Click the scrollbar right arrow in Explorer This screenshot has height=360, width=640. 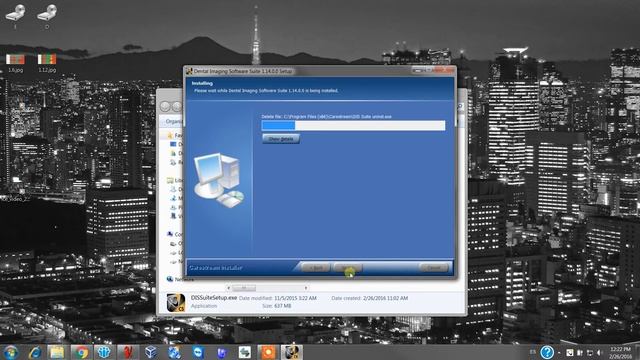click(306, 288)
